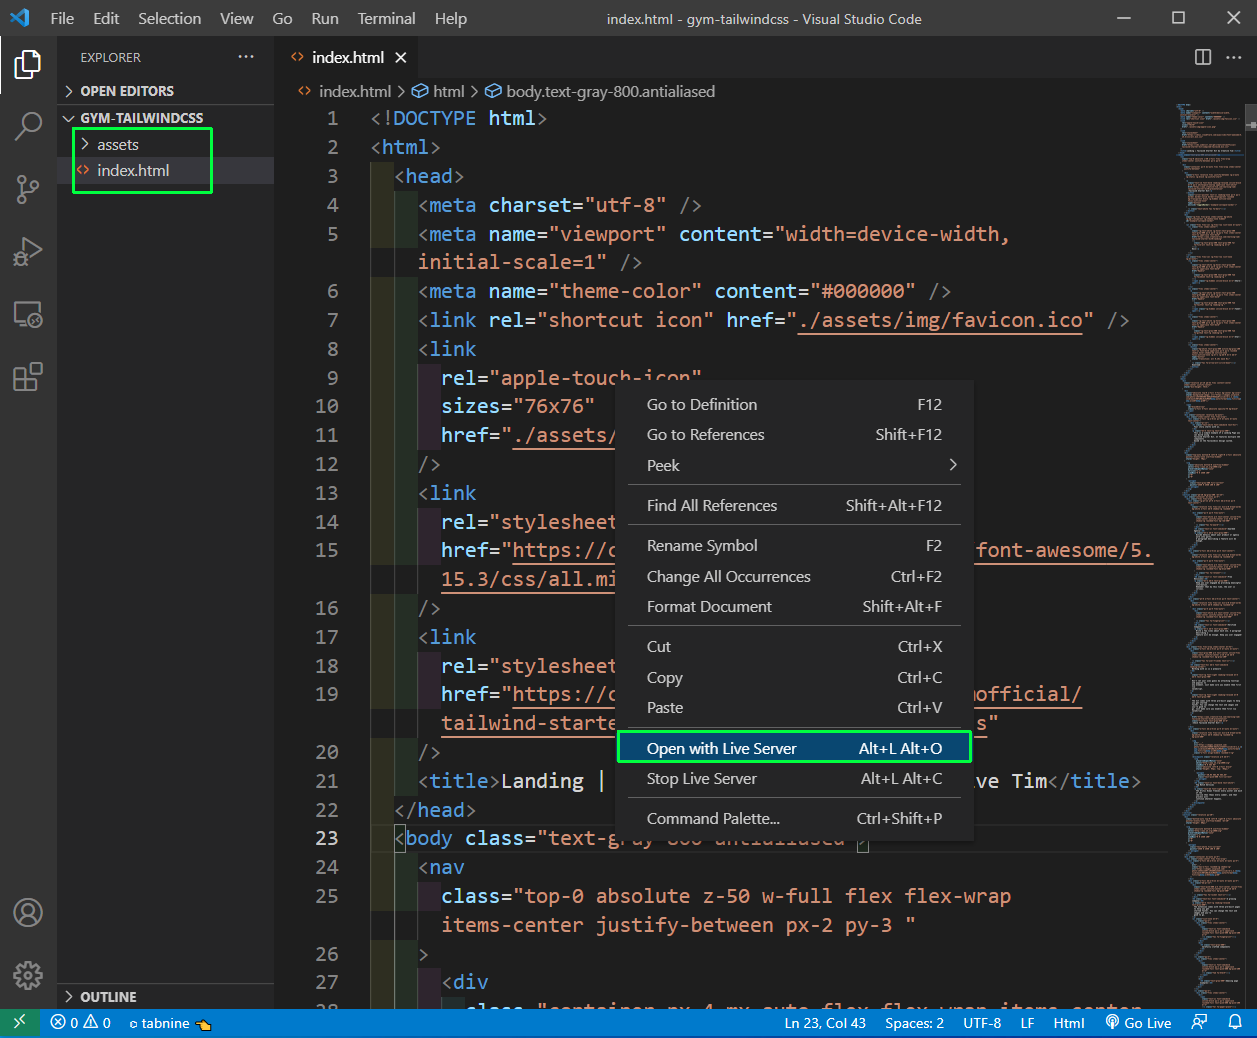
Task: Choose Format Document
Action: [x=794, y=607]
